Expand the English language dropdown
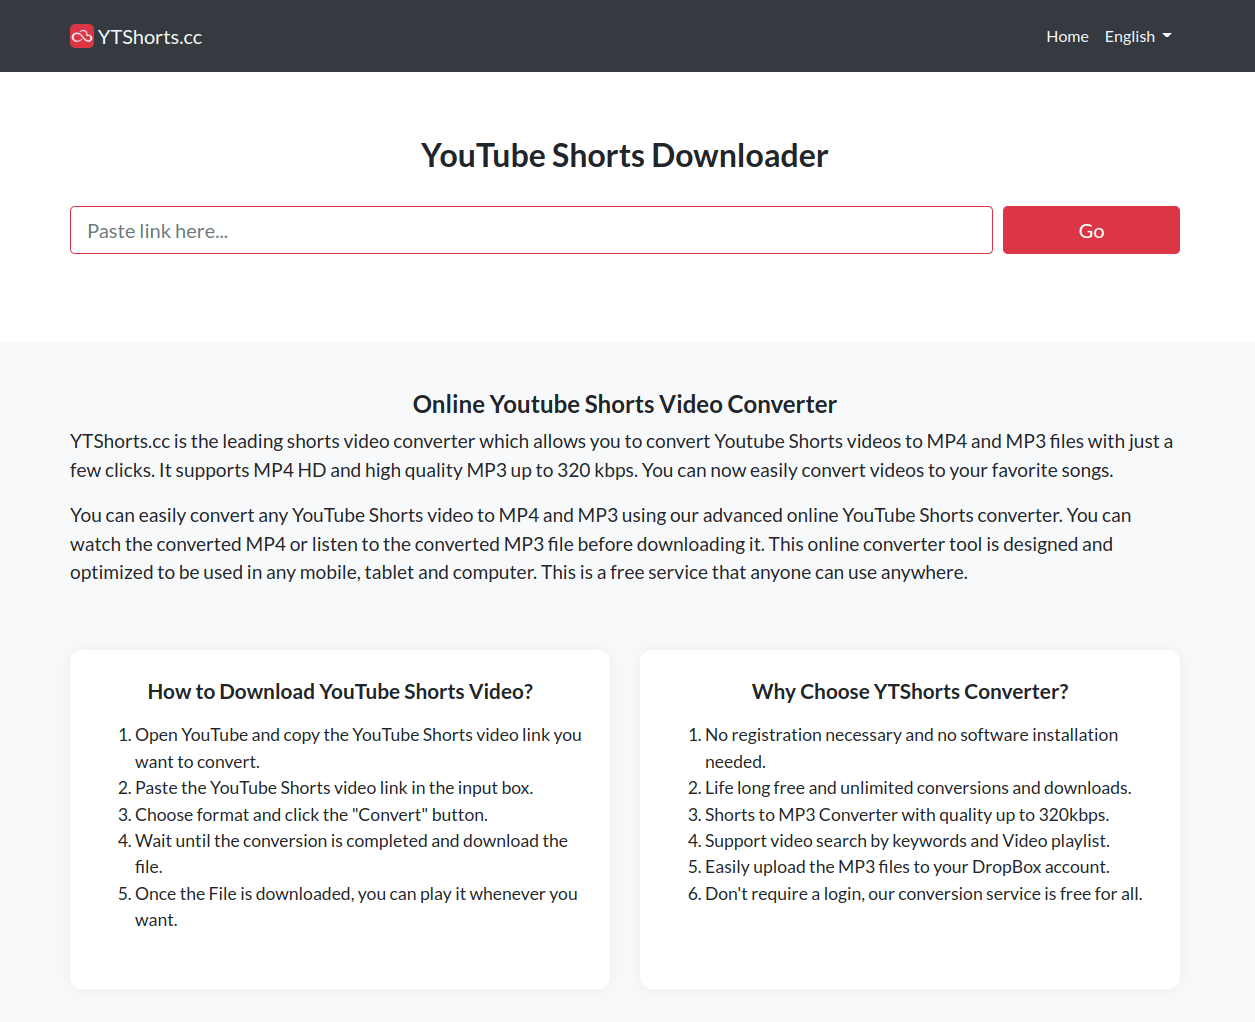This screenshot has height=1022, width=1255. click(x=1137, y=36)
